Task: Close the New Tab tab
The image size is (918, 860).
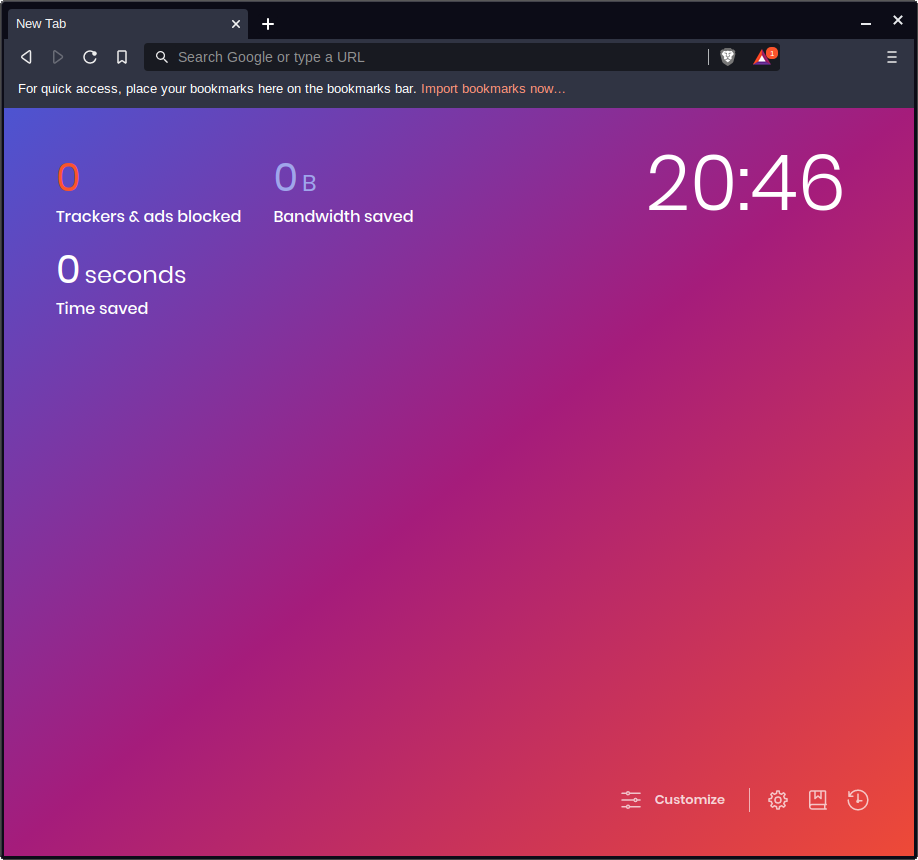Action: pyautogui.click(x=236, y=23)
